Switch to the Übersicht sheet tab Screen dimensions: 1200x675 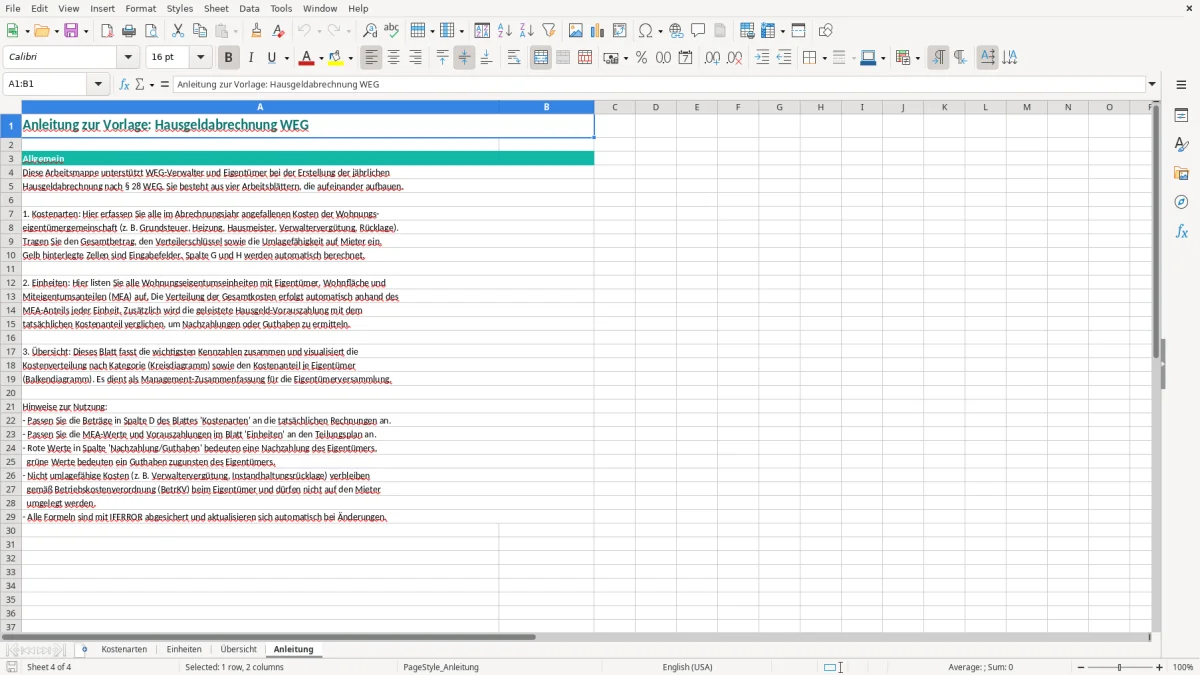238,649
